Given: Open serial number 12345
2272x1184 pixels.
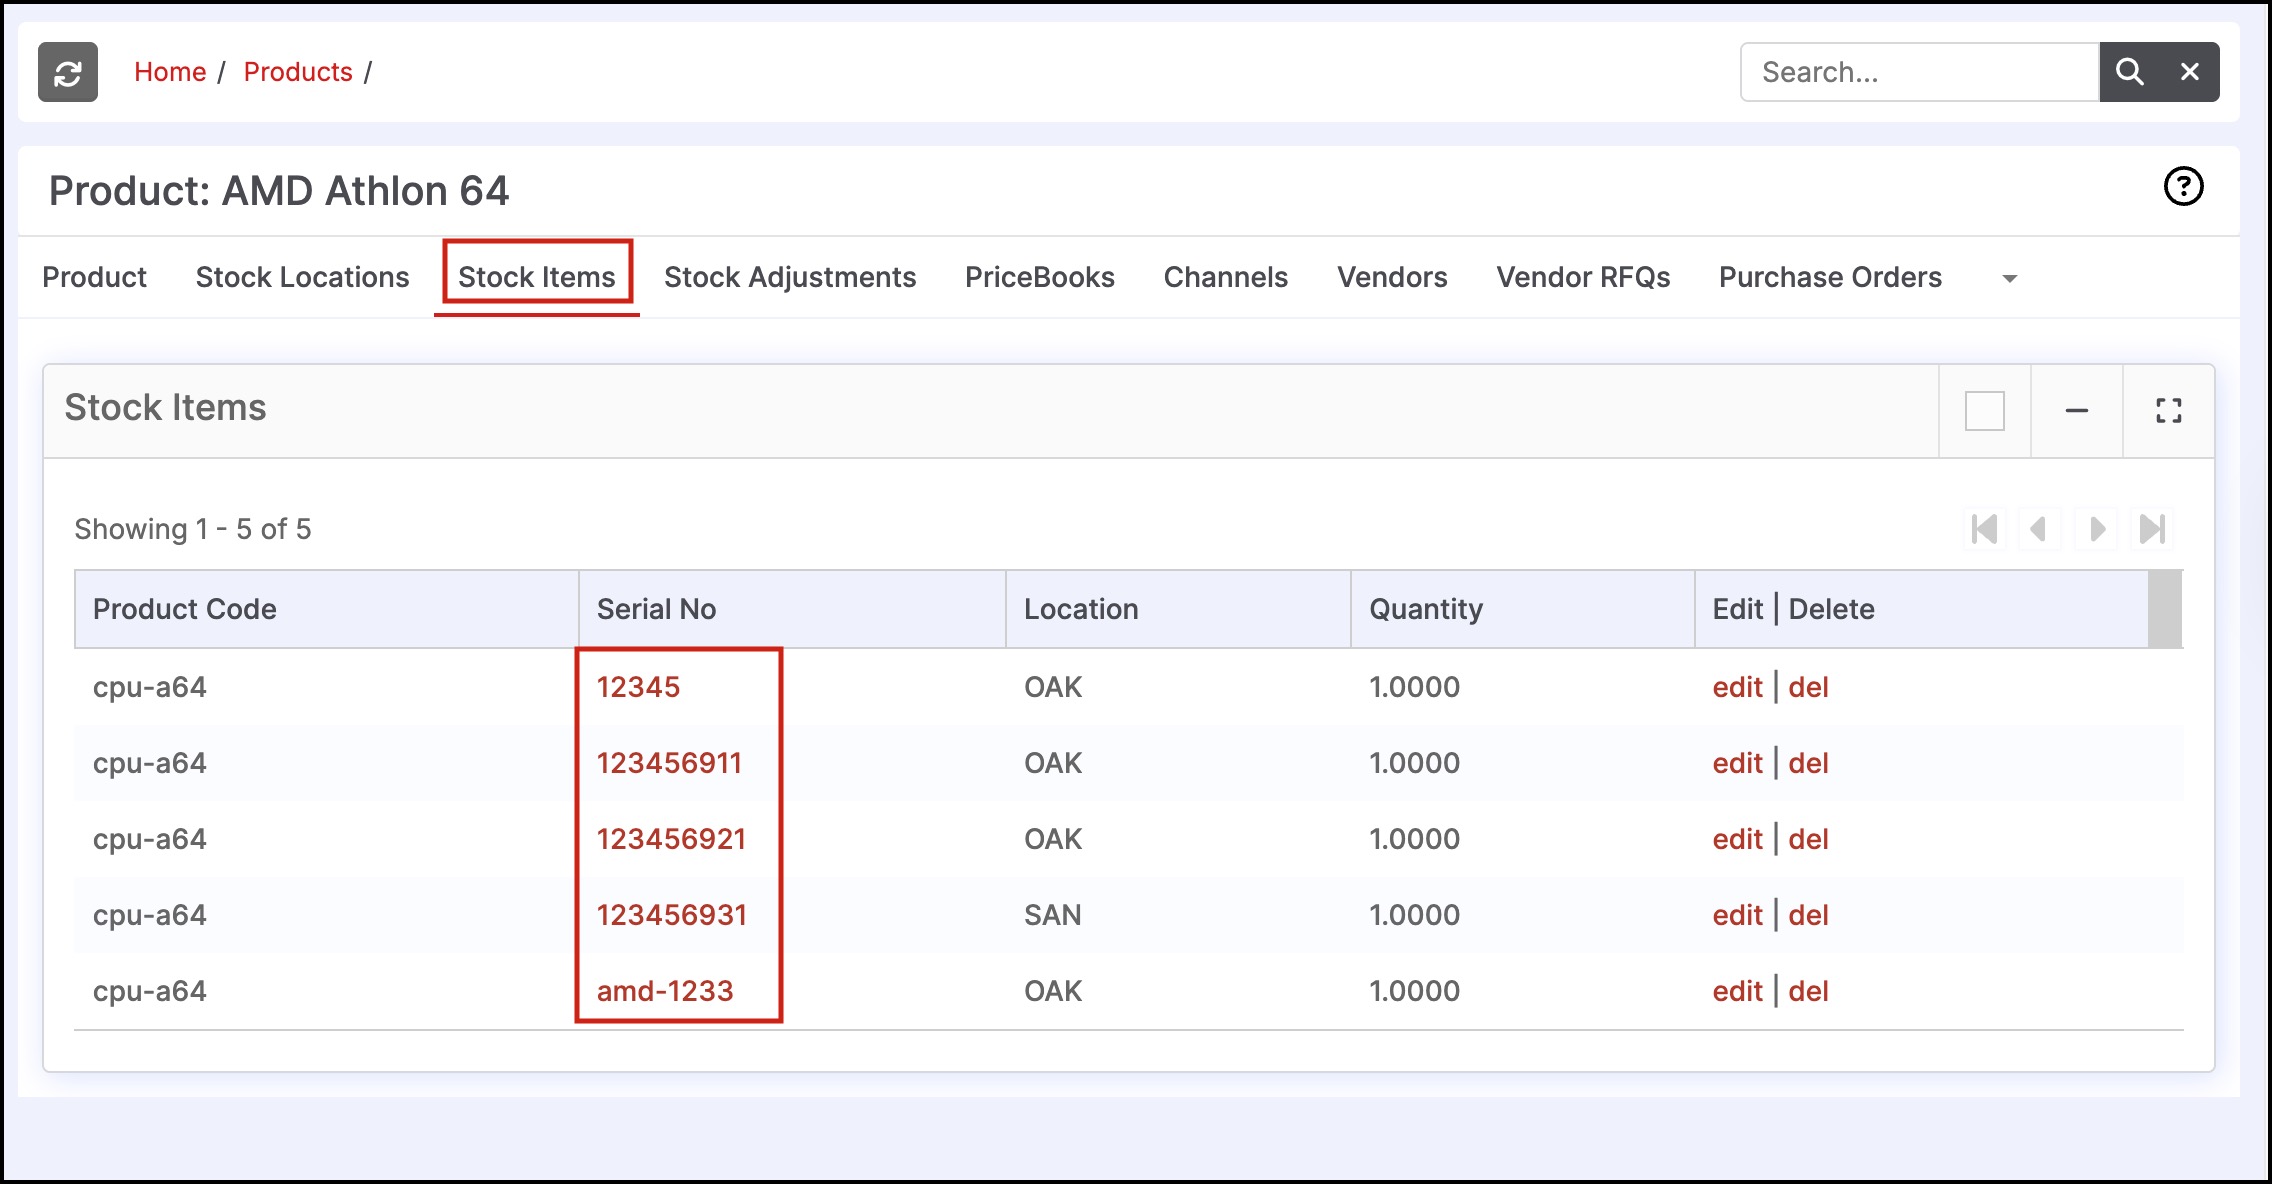Looking at the screenshot, I should pyautogui.click(x=638, y=687).
